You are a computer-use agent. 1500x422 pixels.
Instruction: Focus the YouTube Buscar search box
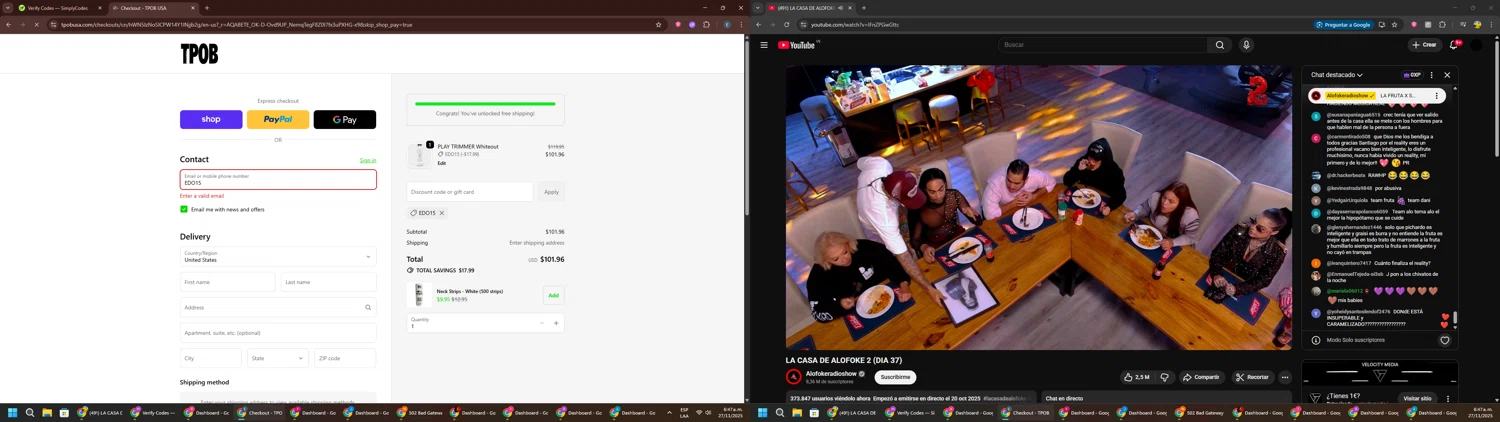tap(1100, 45)
